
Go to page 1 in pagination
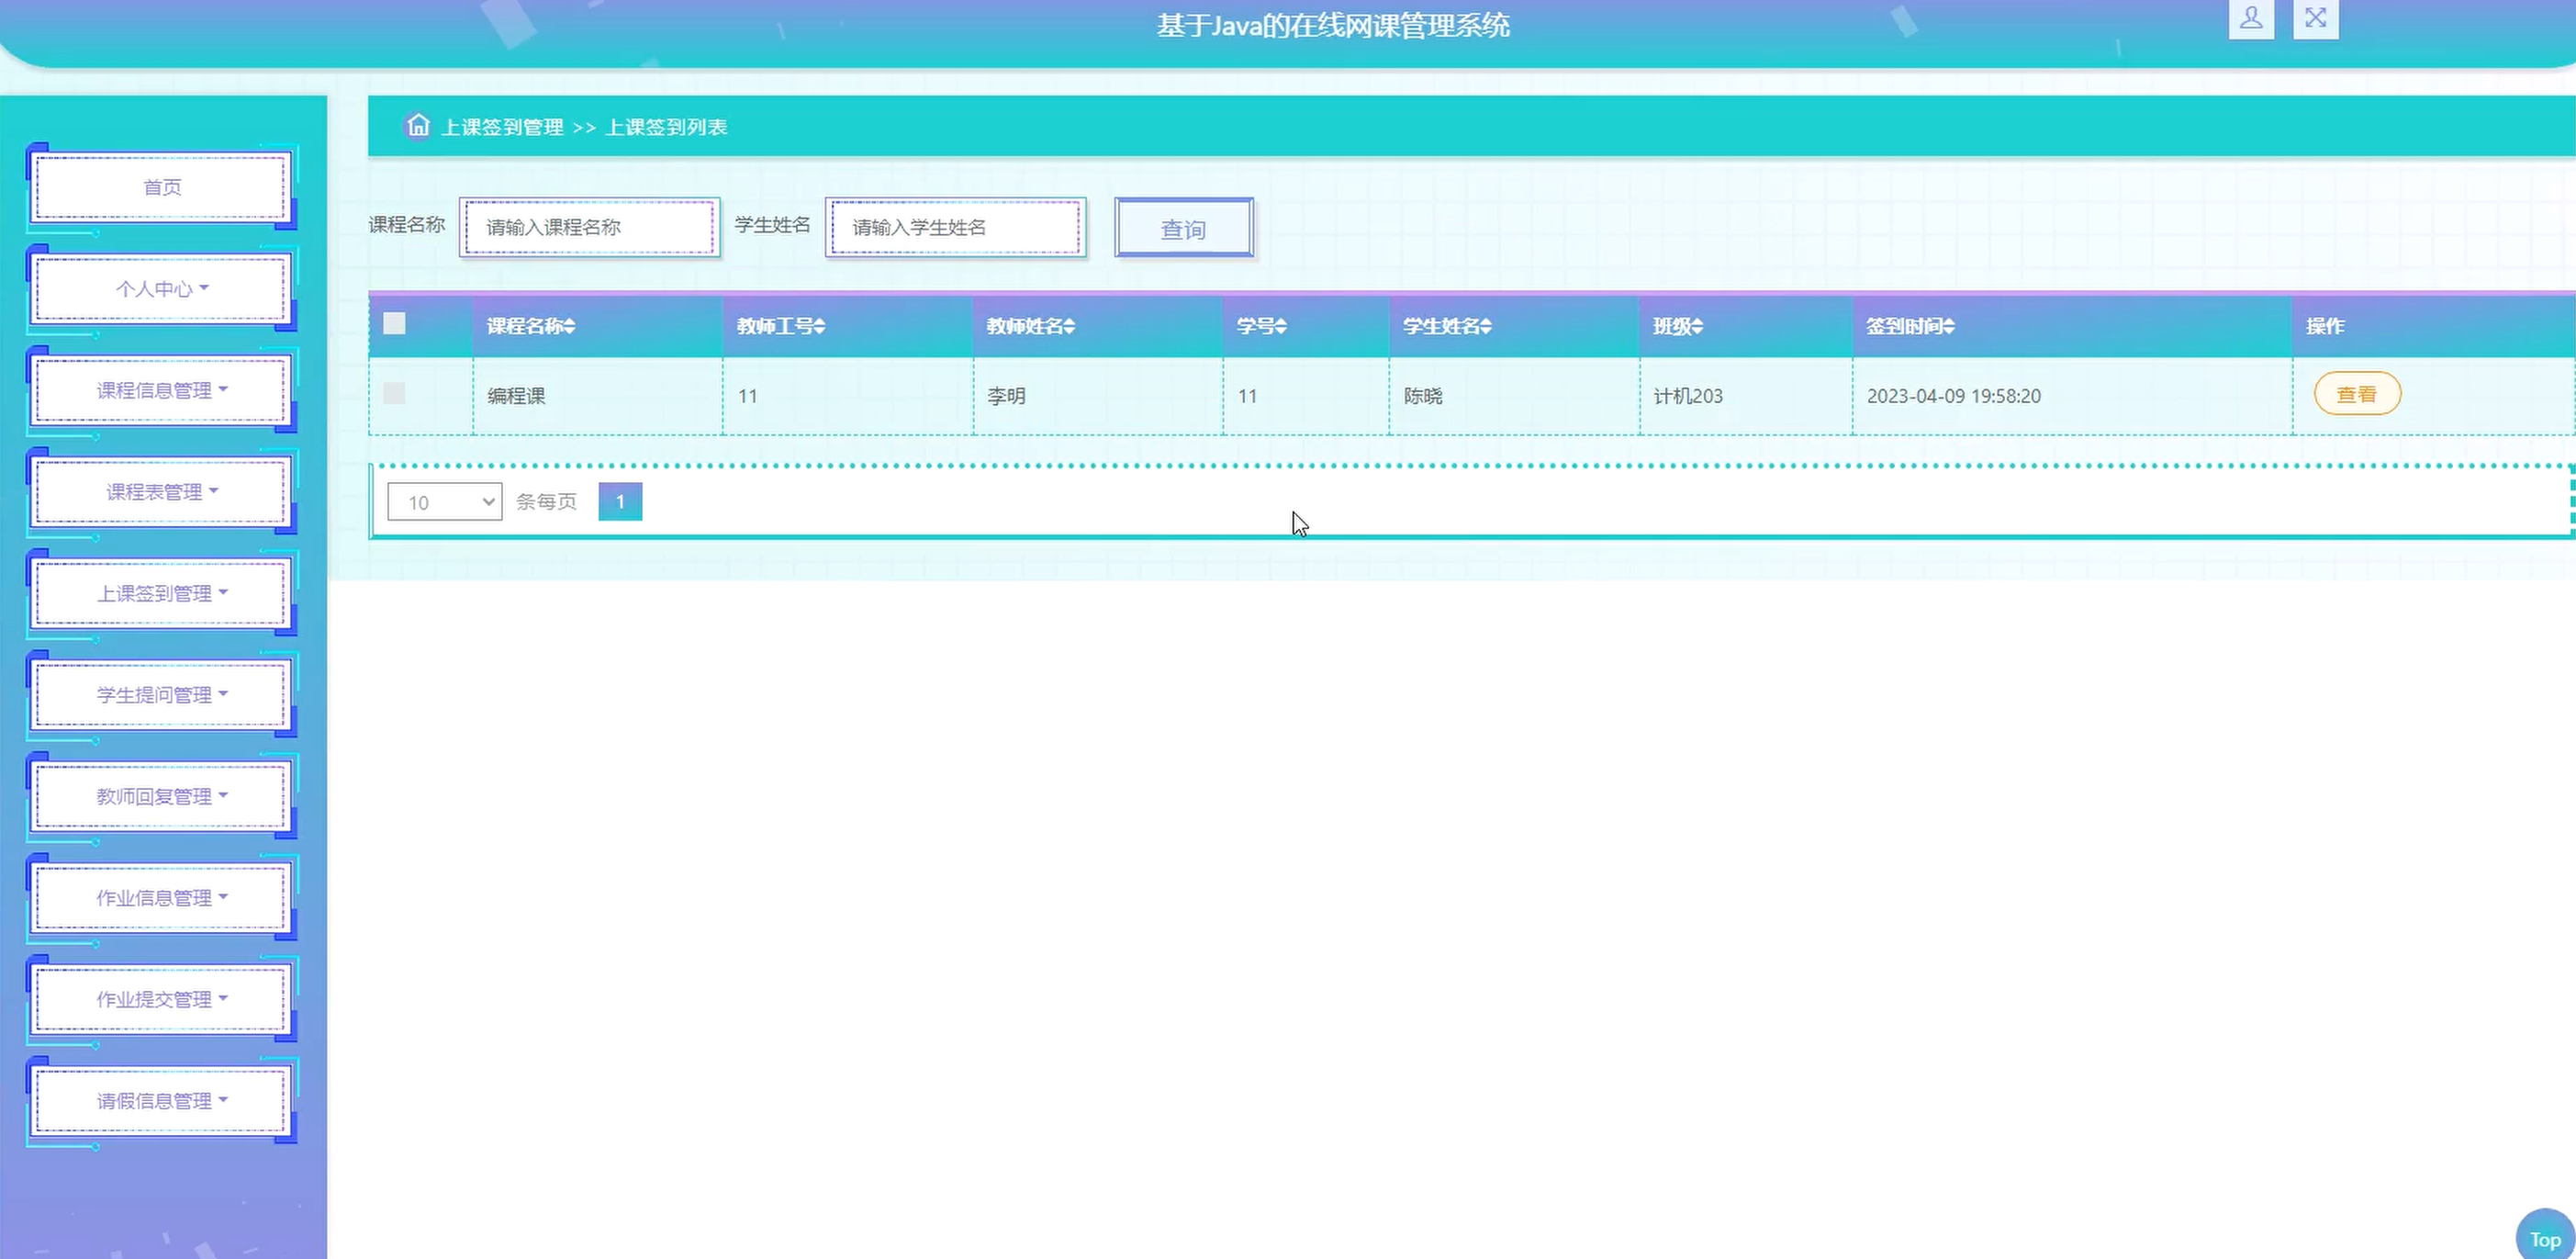pos(620,502)
